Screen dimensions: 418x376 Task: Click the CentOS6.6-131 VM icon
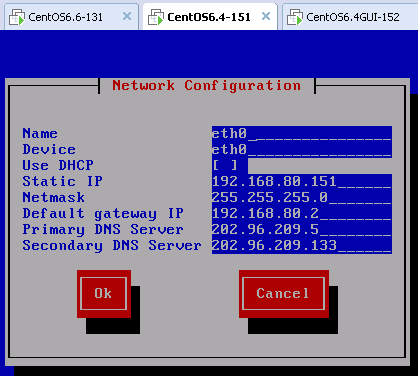click(x=17, y=17)
